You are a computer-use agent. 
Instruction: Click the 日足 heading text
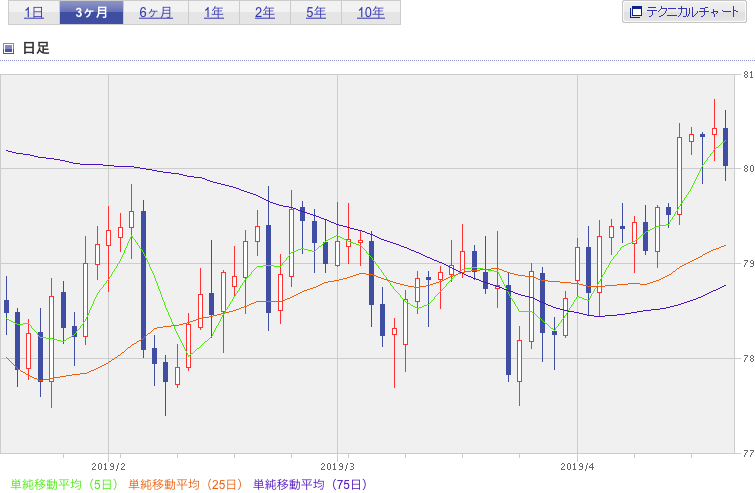click(36, 48)
